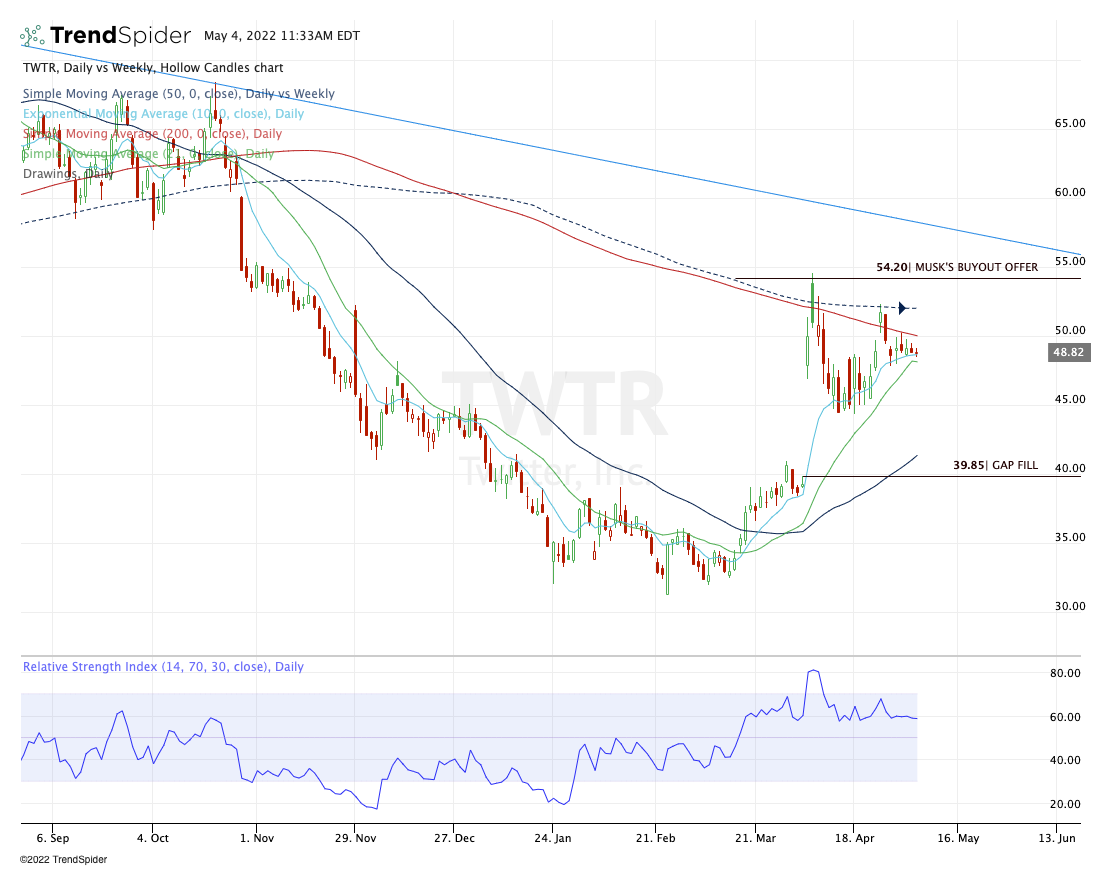Click the 60.00 price axis label
Image resolution: width=1111 pixels, height=869 pixels.
[1070, 192]
